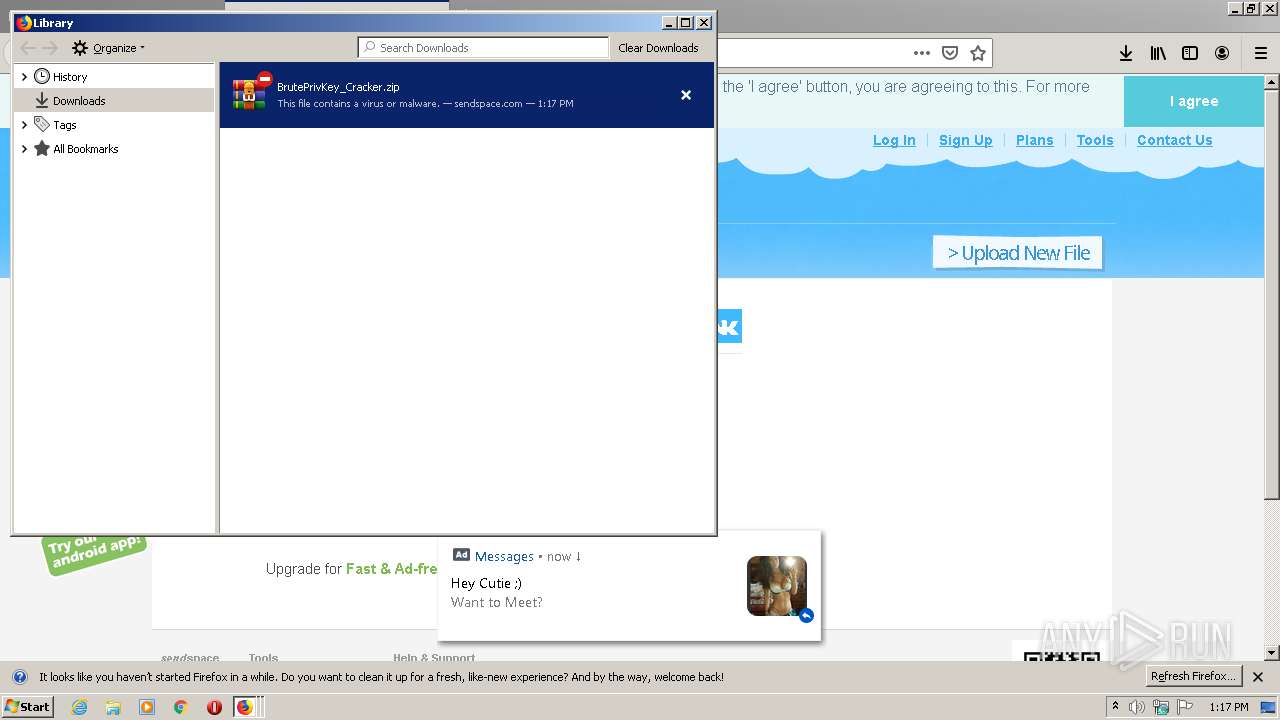Image resolution: width=1280 pixels, height=720 pixels.
Task: Click the taskbar clock 1:17 PM
Action: pyautogui.click(x=1228, y=707)
